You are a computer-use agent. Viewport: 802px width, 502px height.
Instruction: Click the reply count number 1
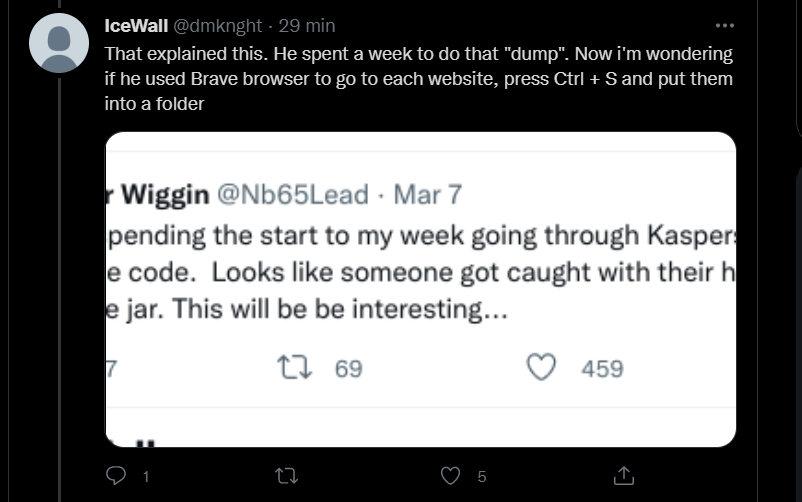pos(146,478)
